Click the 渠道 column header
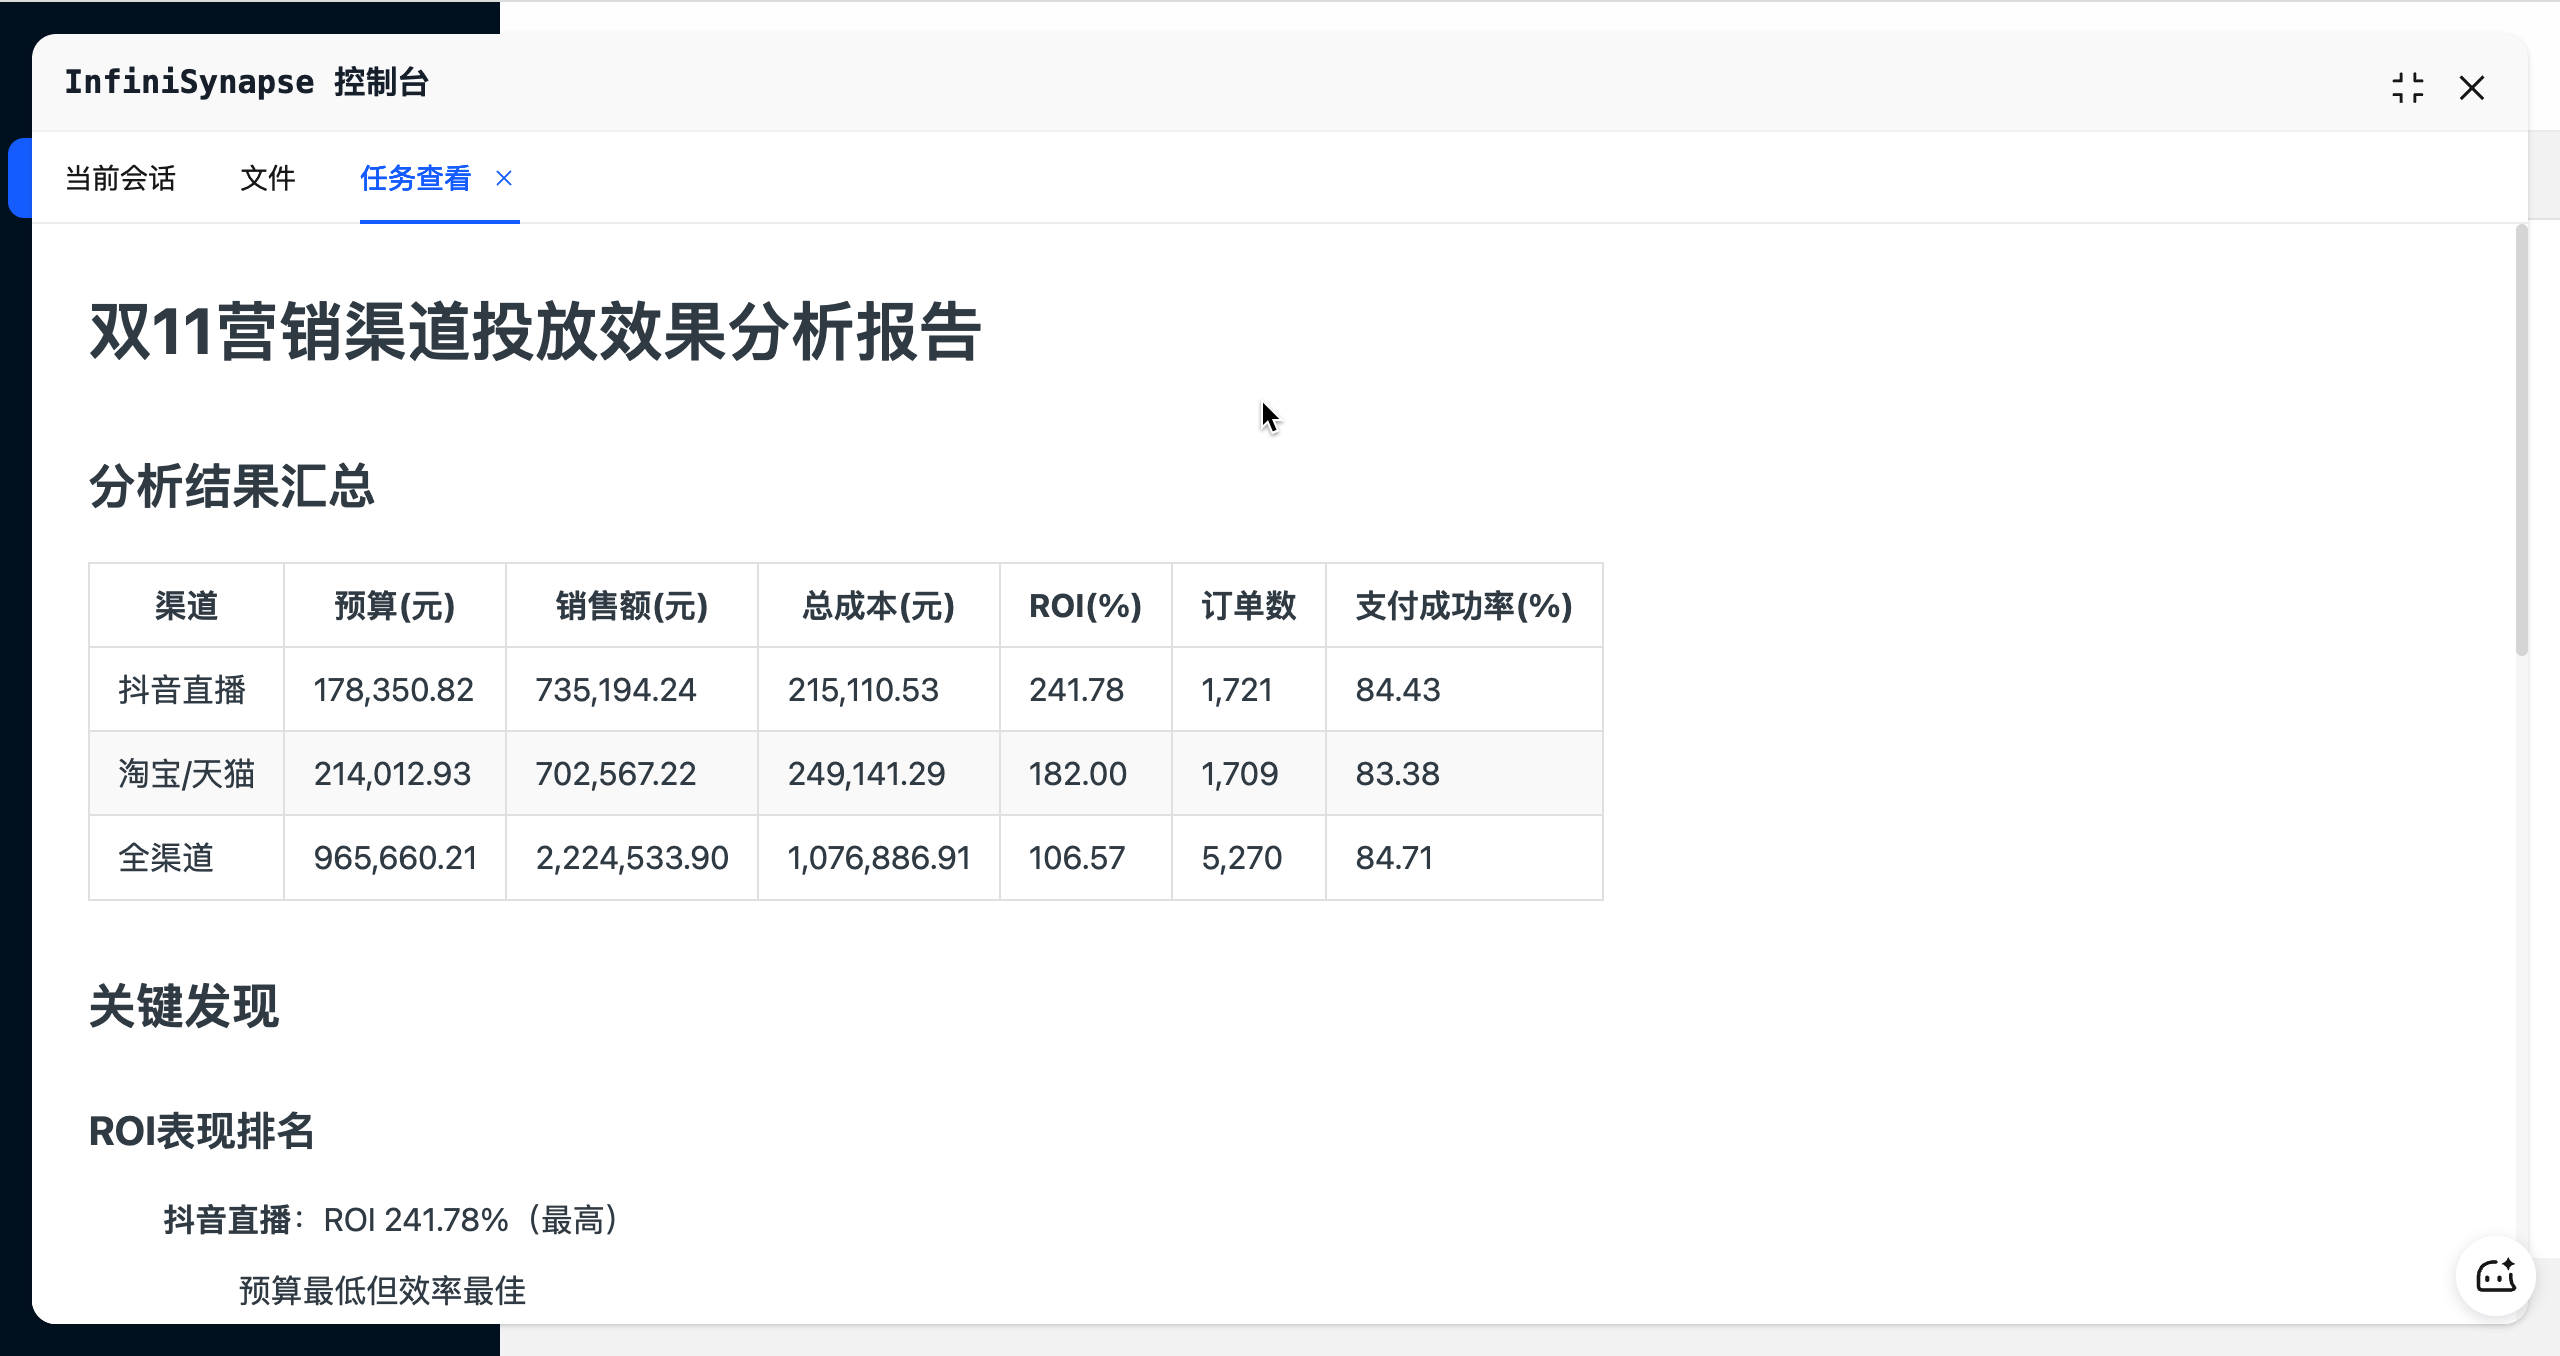The height and width of the screenshot is (1356, 2560). [186, 606]
